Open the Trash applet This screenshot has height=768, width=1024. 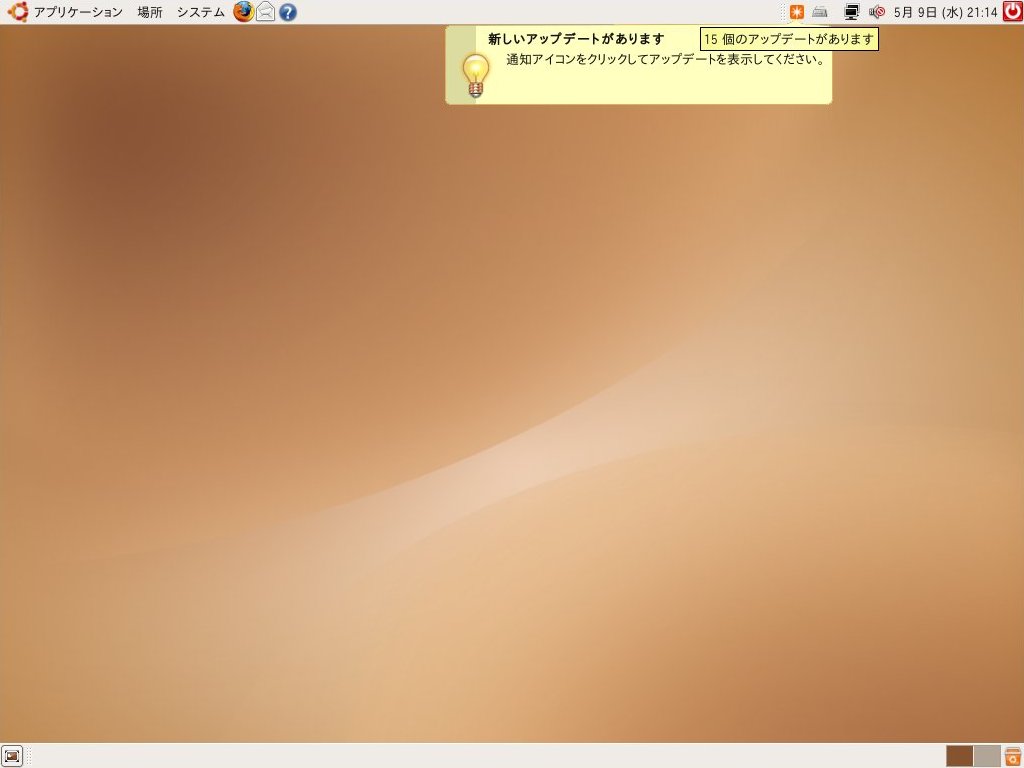coord(1013,756)
